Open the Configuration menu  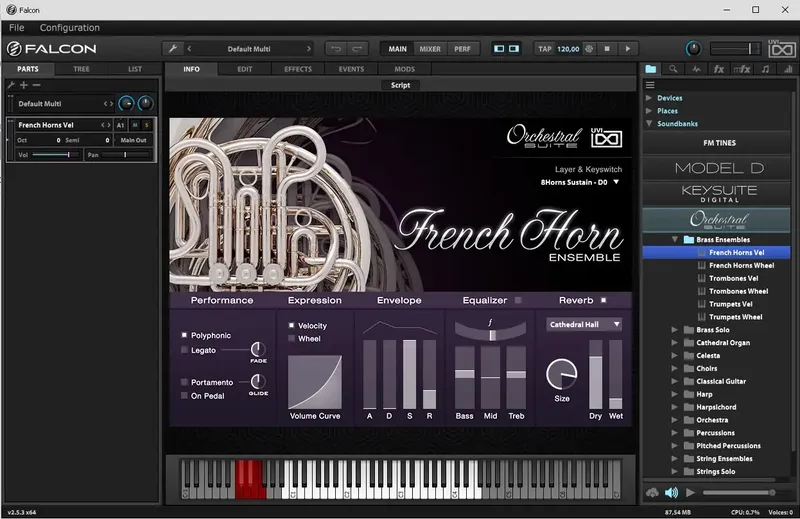click(x=69, y=28)
